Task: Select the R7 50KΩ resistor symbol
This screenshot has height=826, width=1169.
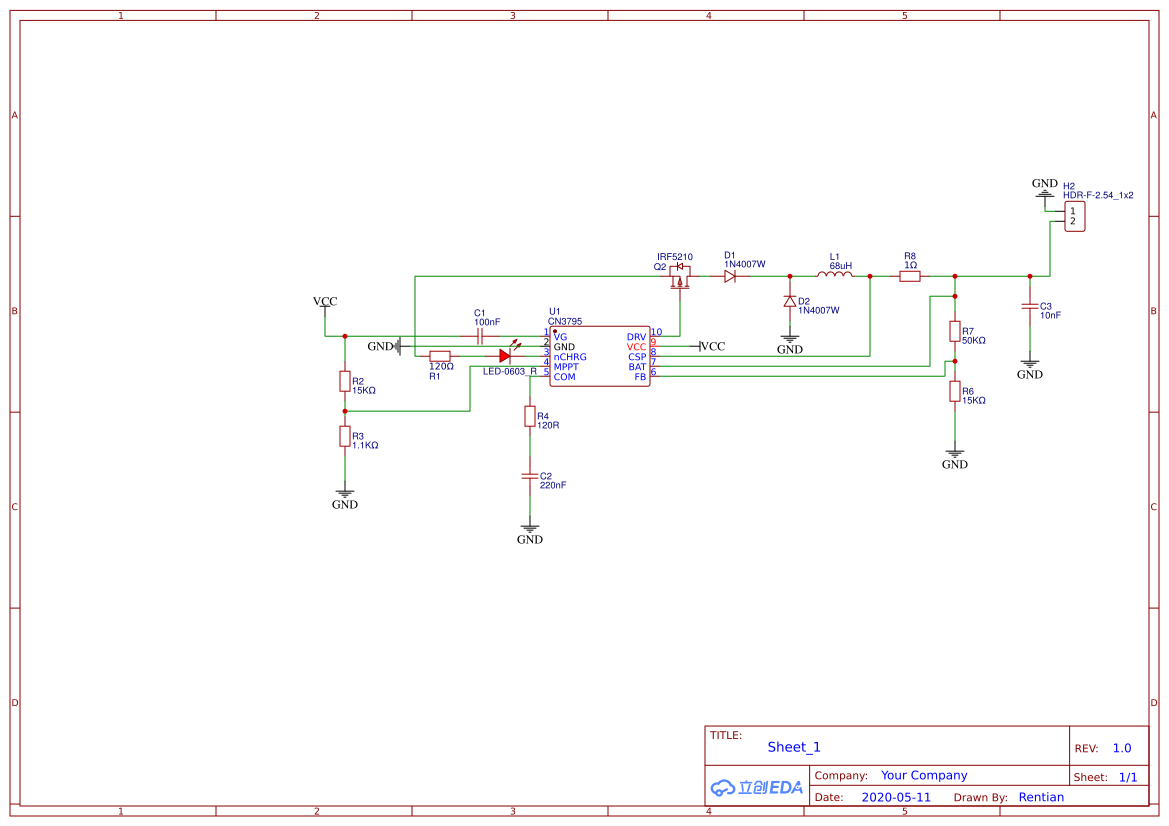Action: 954,331
